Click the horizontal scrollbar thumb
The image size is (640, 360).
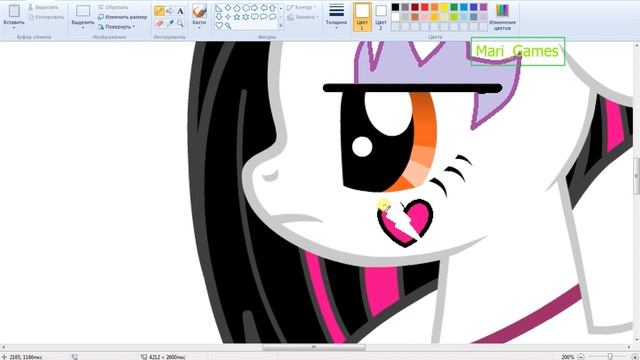pyautogui.click(x=313, y=347)
